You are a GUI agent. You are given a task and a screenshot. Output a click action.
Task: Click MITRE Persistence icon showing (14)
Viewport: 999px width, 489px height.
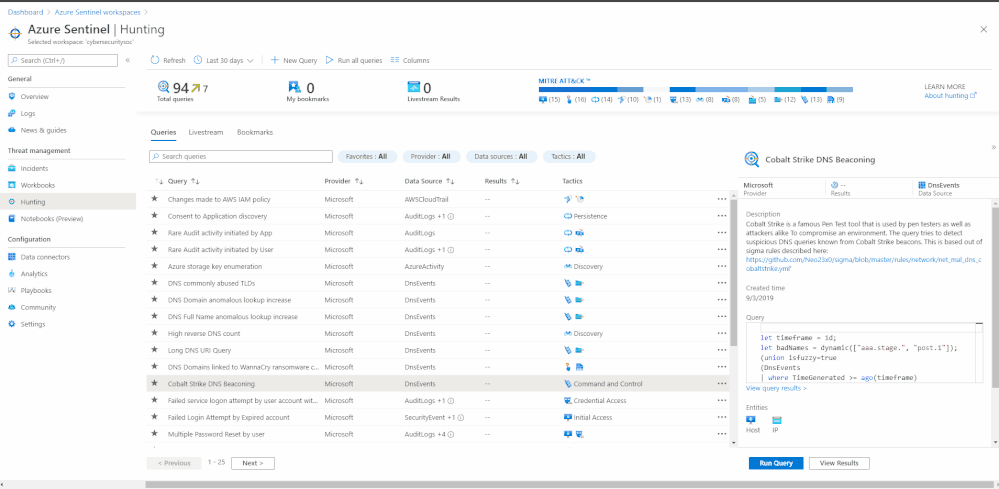coord(595,100)
